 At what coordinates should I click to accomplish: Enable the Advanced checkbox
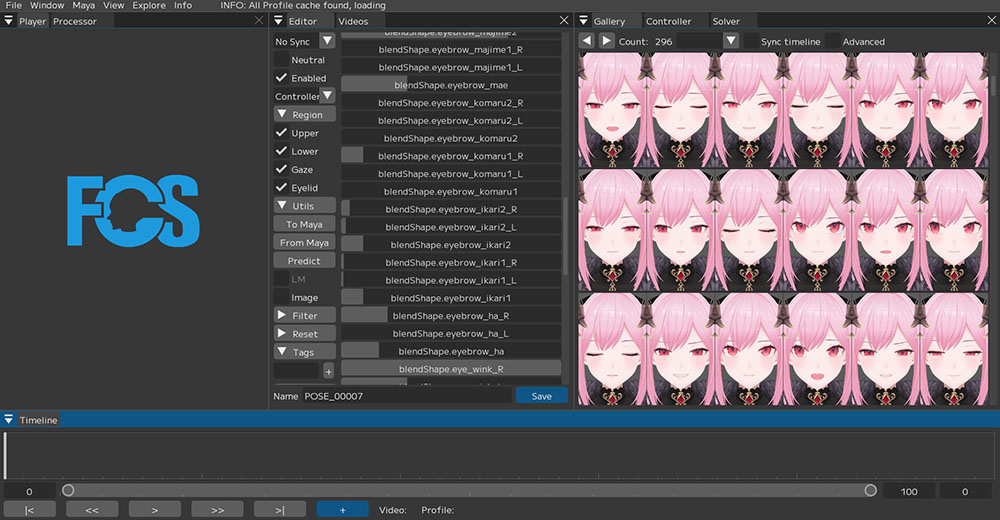click(833, 41)
